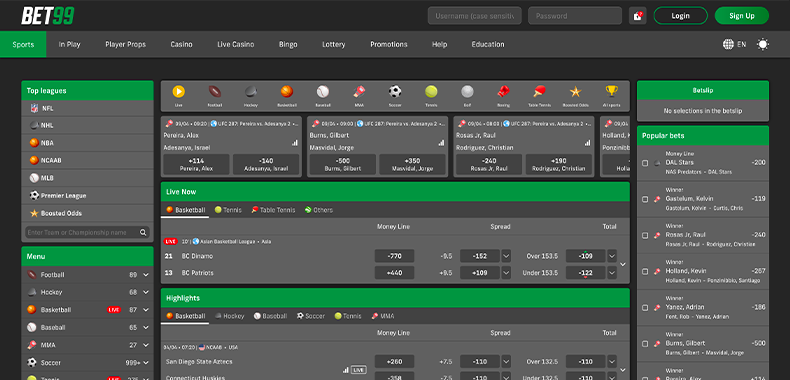
Task: Open the Live sports icon
Action: click(x=178, y=92)
